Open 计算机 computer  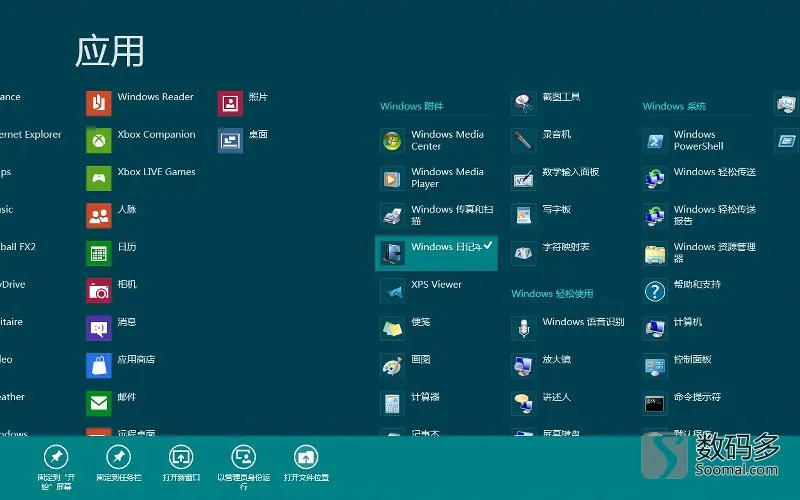tap(673, 328)
